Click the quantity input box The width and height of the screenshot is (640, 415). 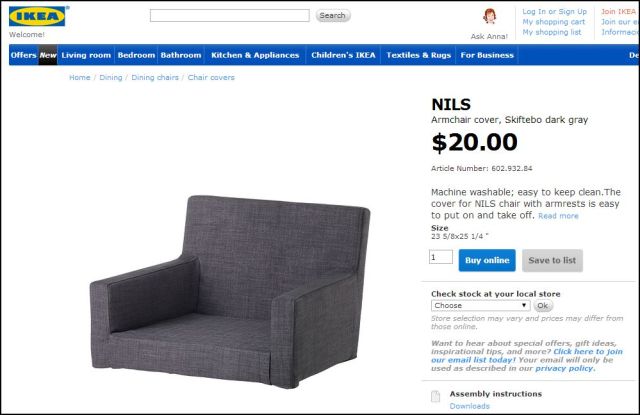pyautogui.click(x=441, y=257)
